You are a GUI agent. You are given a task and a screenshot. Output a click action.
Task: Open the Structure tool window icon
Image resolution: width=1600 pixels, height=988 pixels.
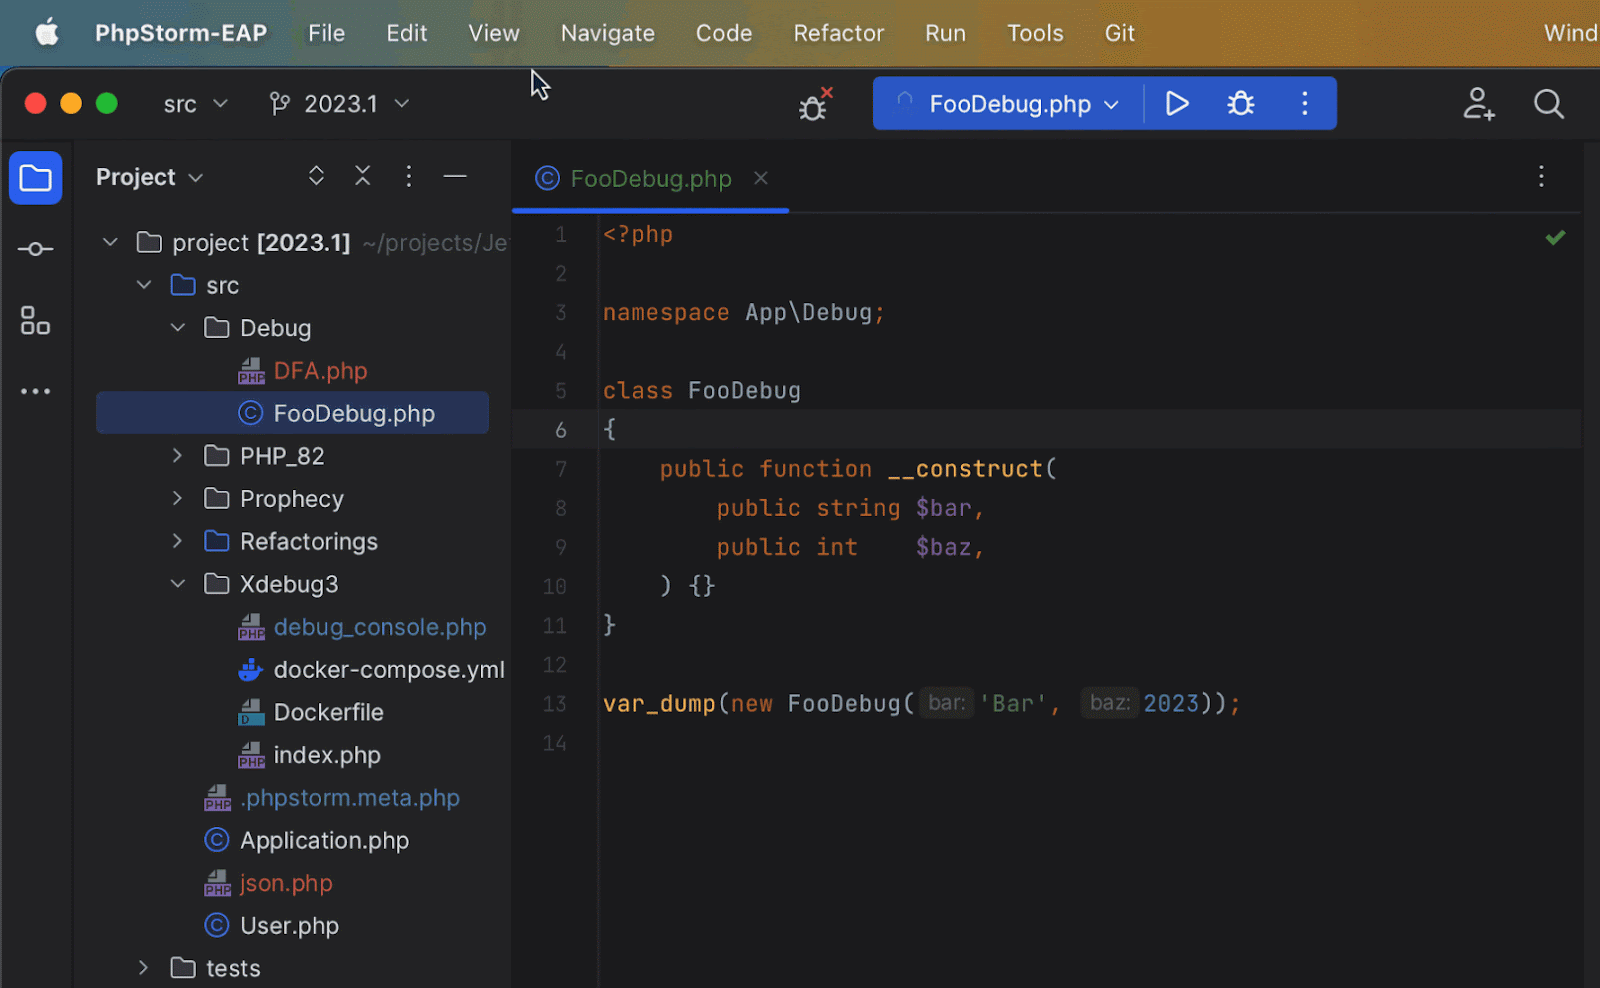35,321
